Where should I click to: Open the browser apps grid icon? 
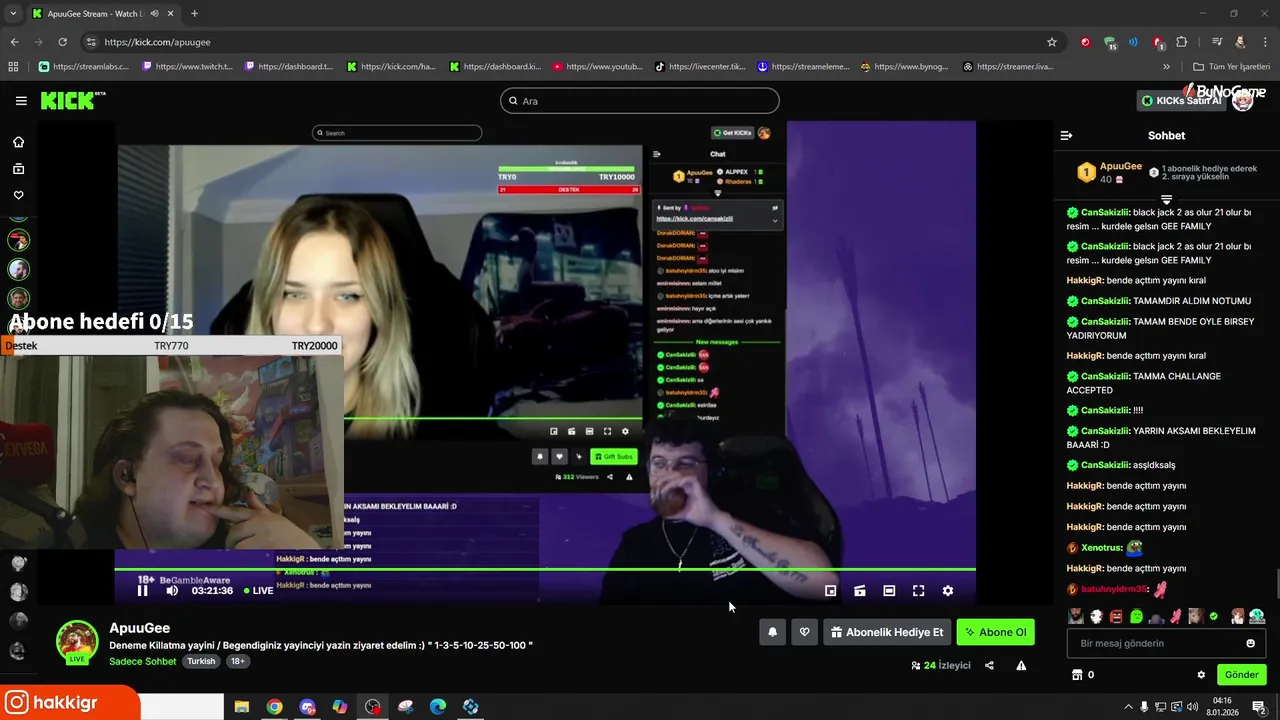(x=13, y=67)
